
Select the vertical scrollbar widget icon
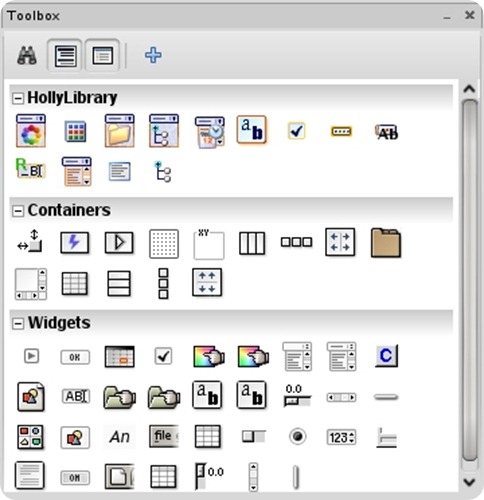point(253,477)
